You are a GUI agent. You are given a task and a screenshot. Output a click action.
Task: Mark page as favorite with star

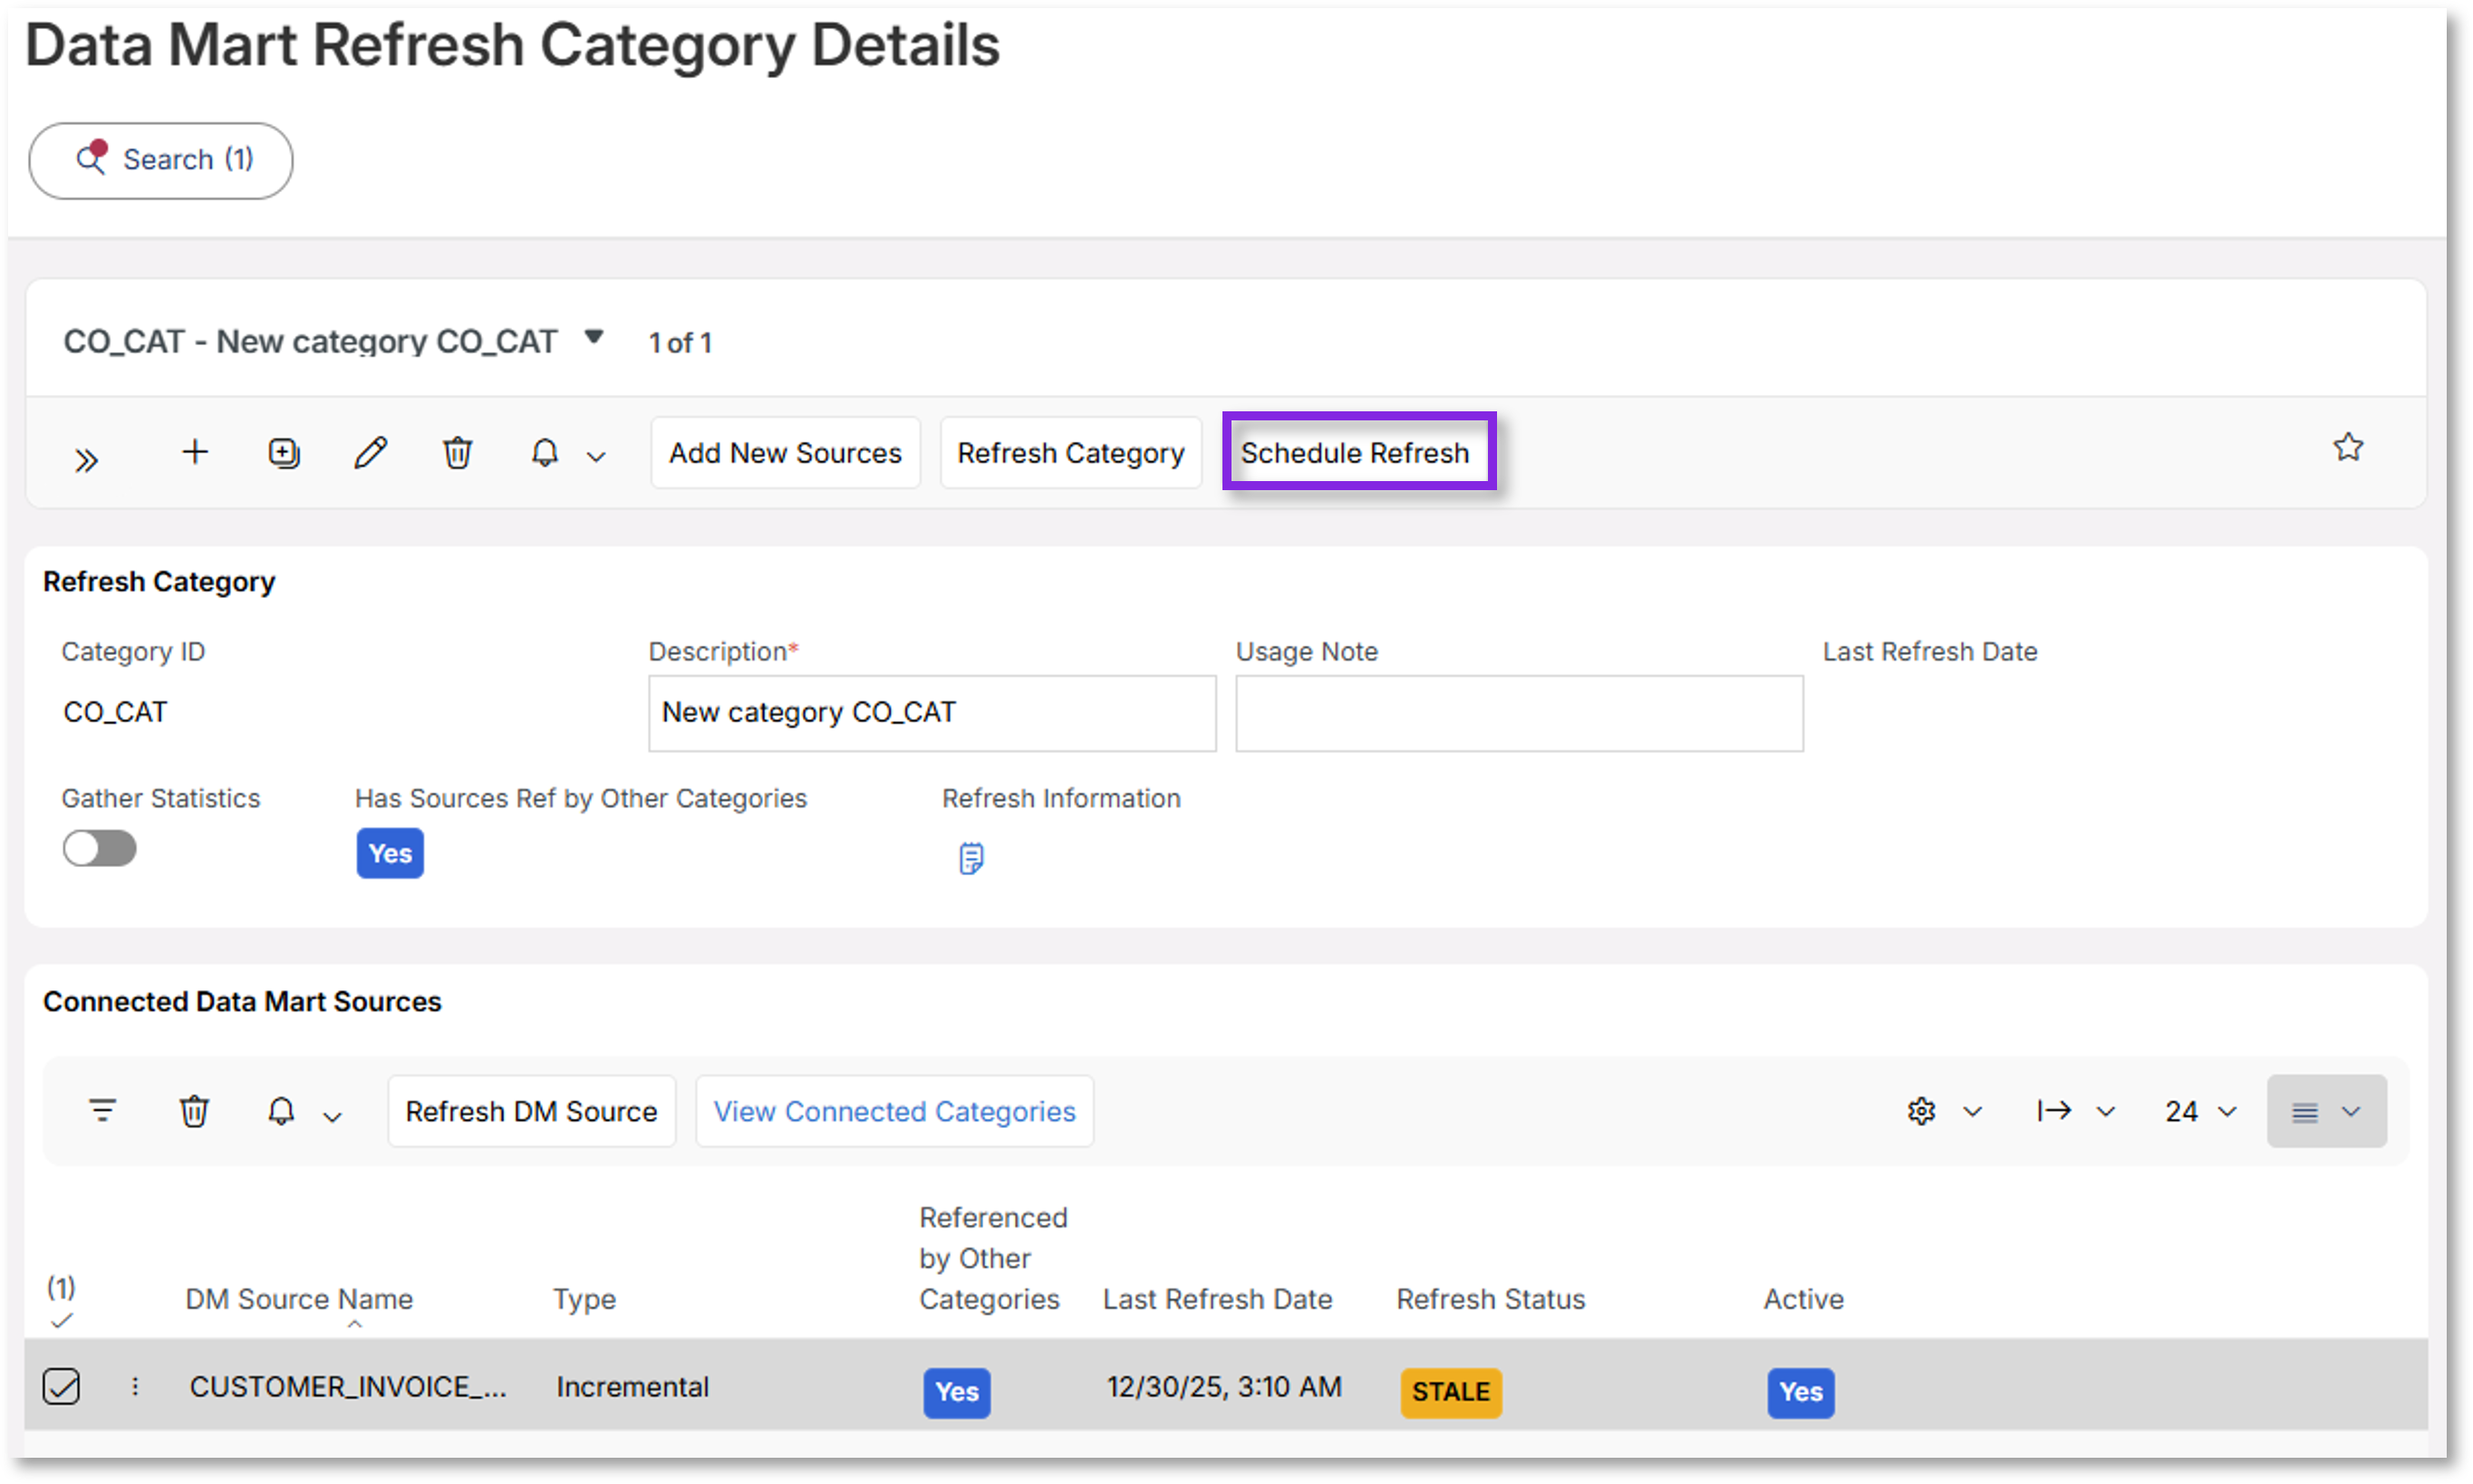(2347, 447)
